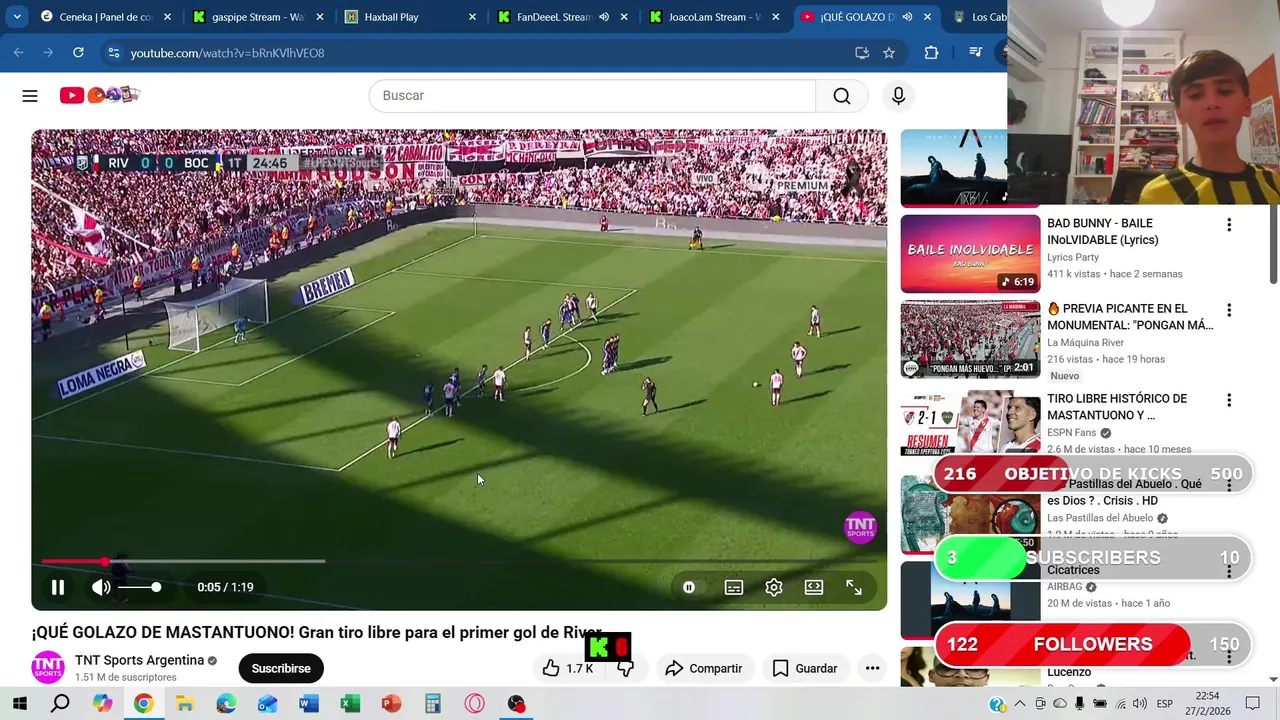Screen dimensions: 1280x720
Task: Go to the YouTube home logo
Action: pyautogui.click(x=99, y=95)
